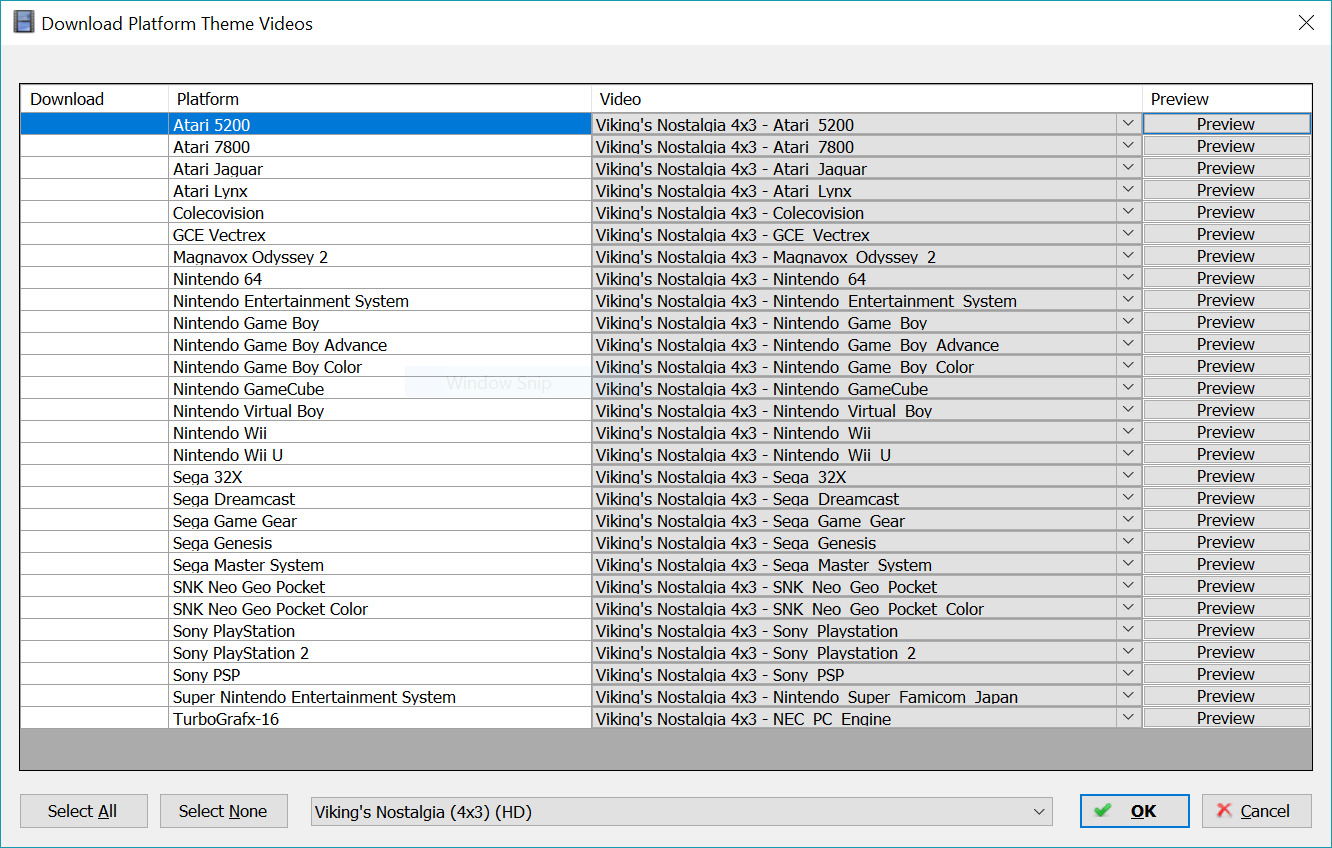Select Nintendo Game Boy Advance platform cell
Screen dimensions: 1332x848
pos(380,344)
